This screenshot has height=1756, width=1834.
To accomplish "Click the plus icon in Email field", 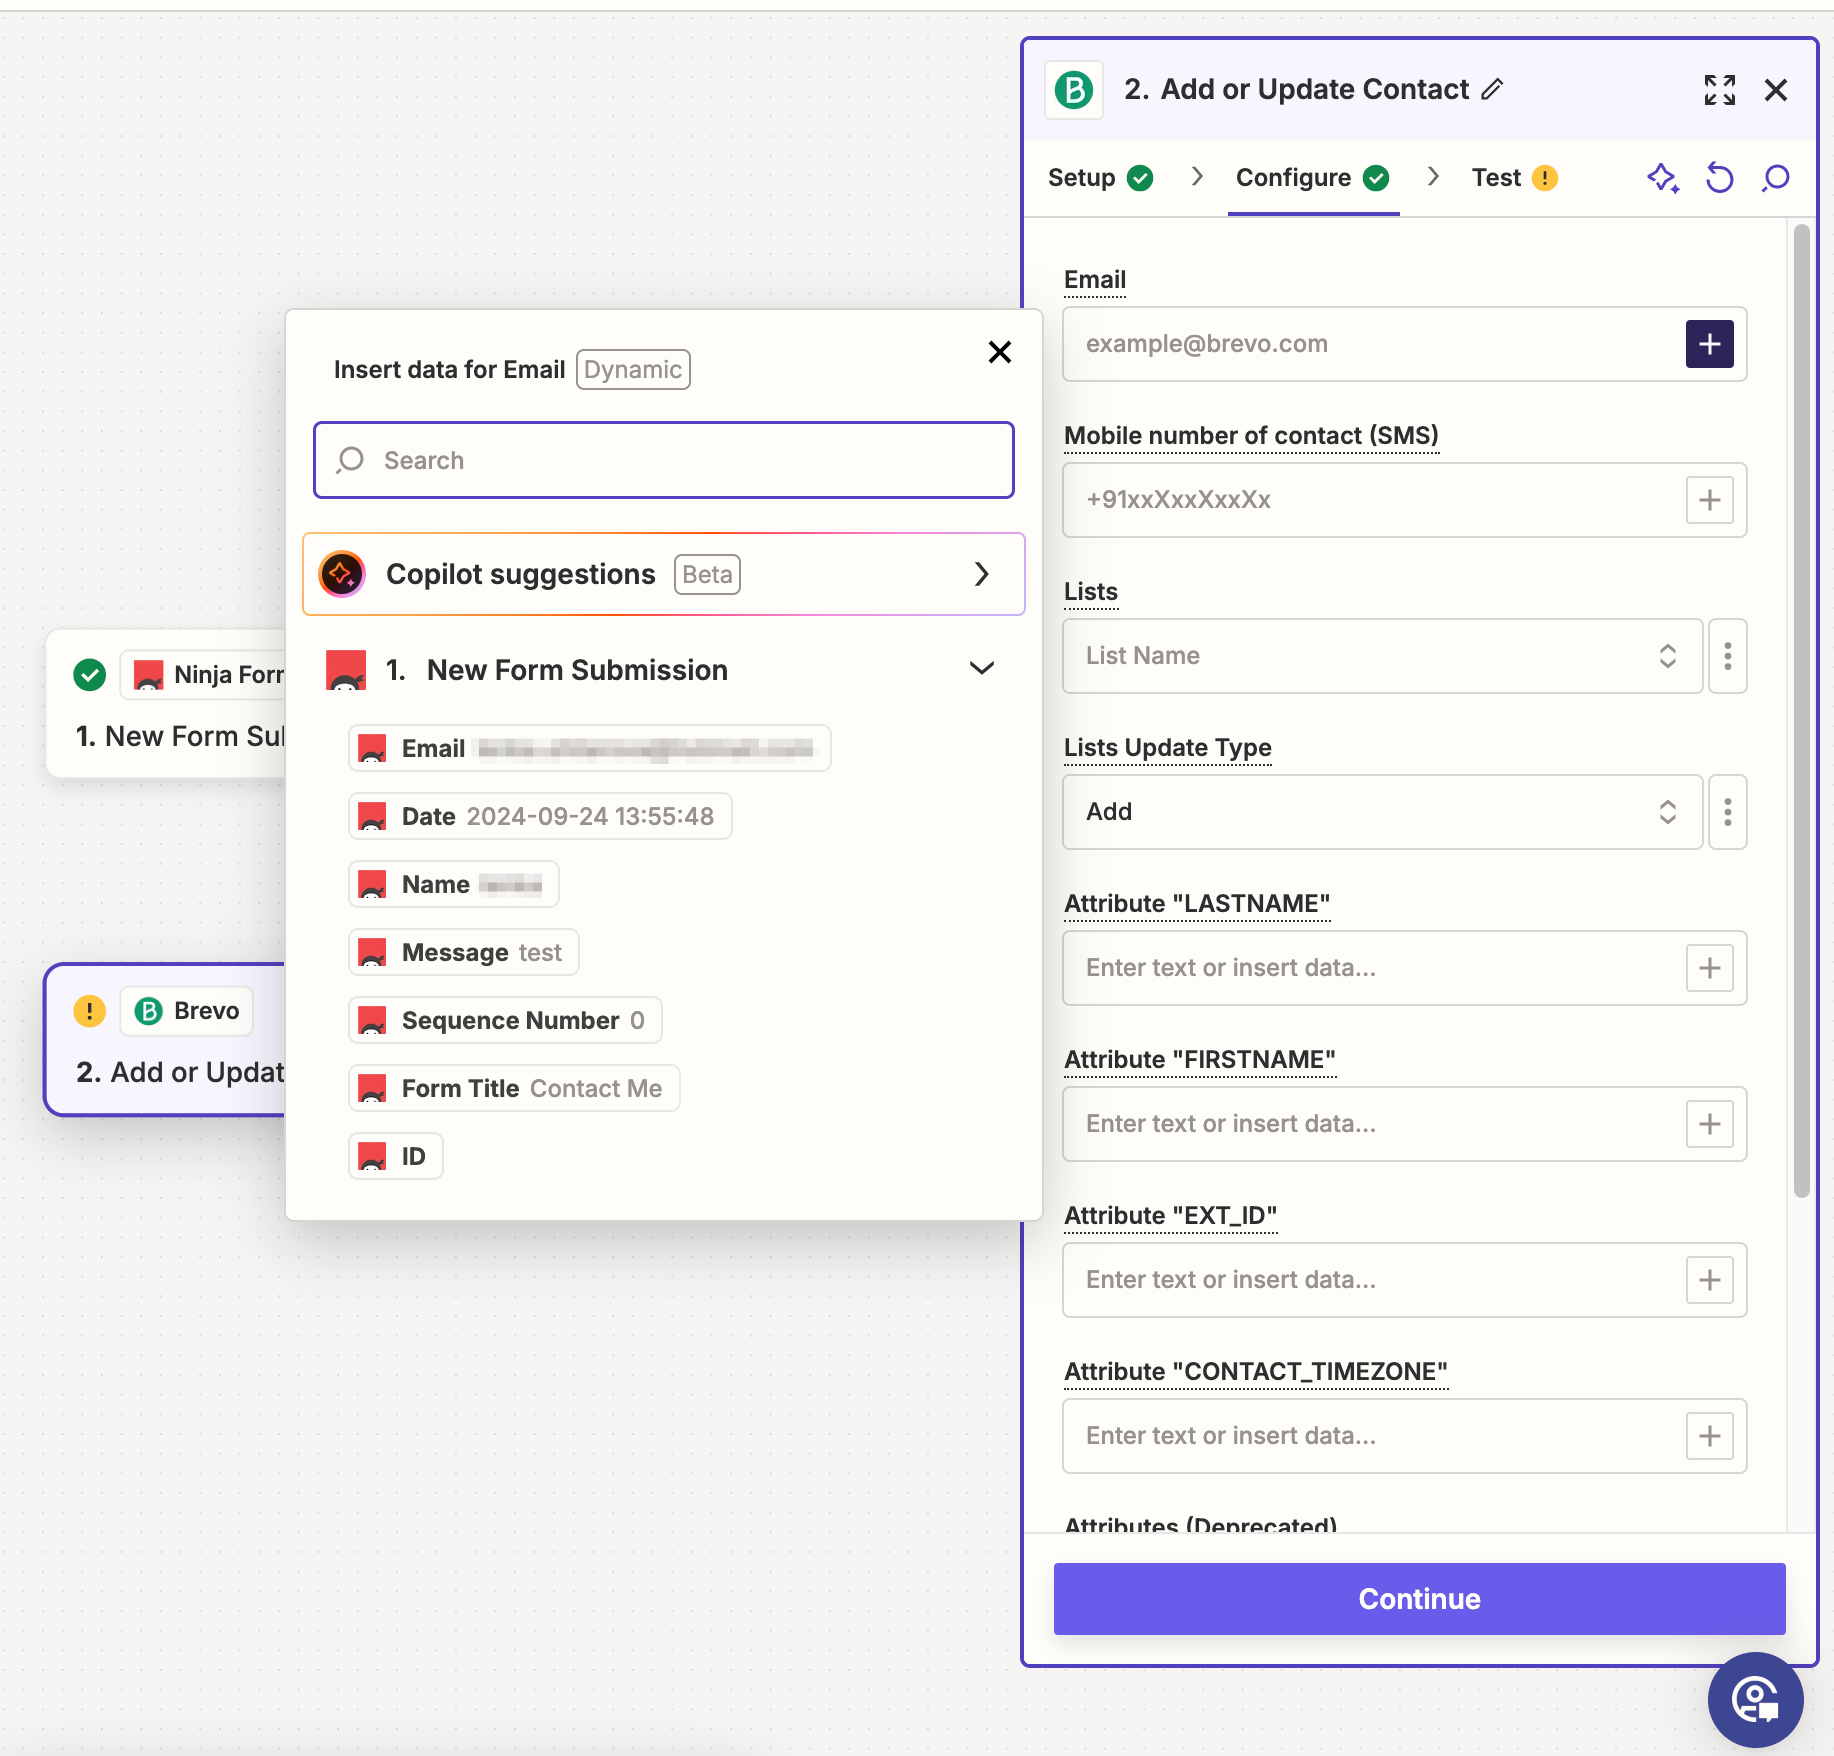I will pyautogui.click(x=1709, y=344).
